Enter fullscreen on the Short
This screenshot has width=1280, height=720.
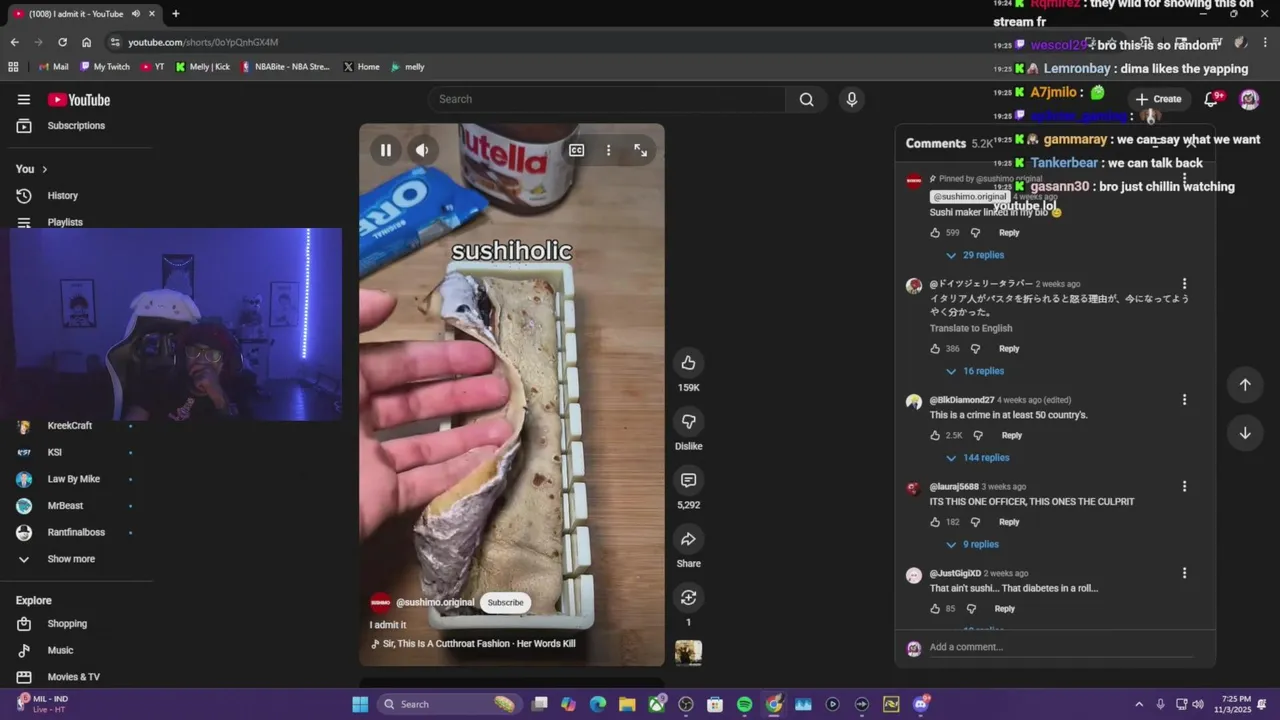pos(641,150)
